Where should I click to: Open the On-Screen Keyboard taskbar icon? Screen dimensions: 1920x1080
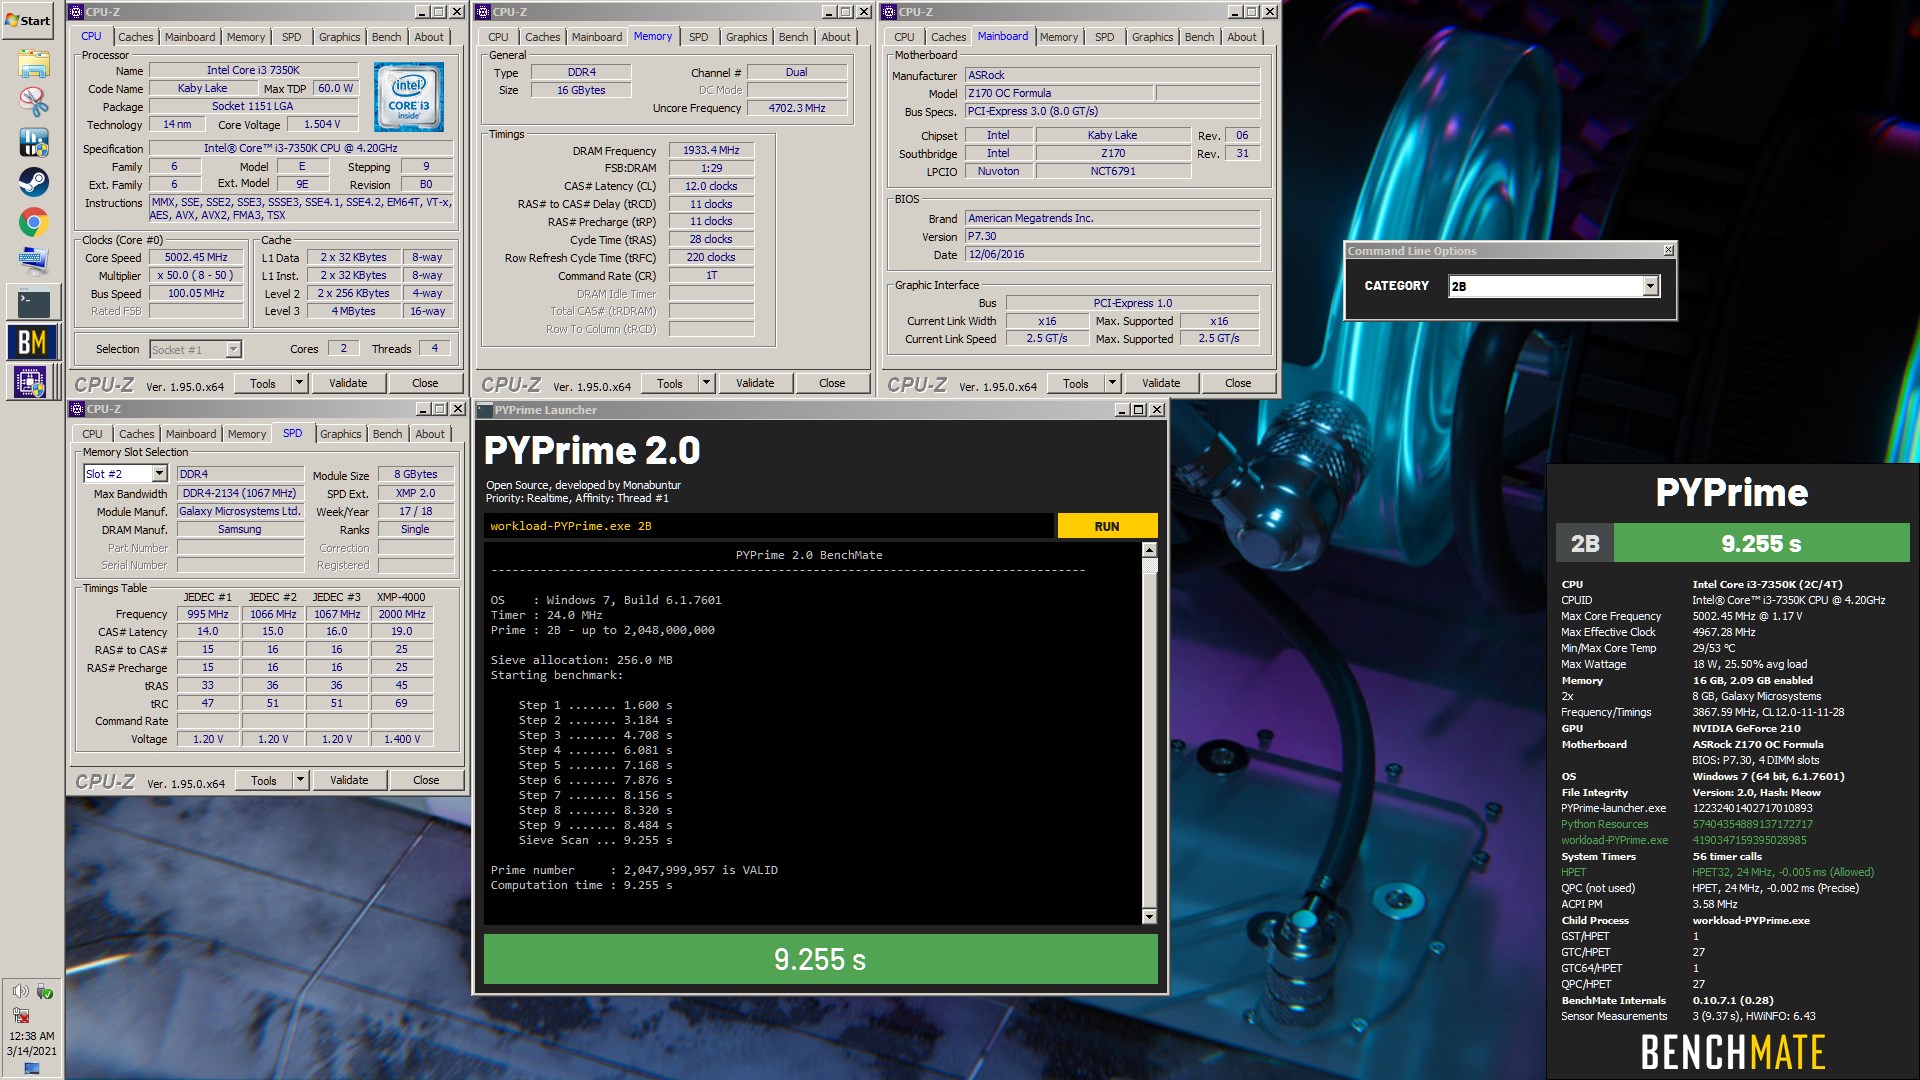click(x=33, y=260)
